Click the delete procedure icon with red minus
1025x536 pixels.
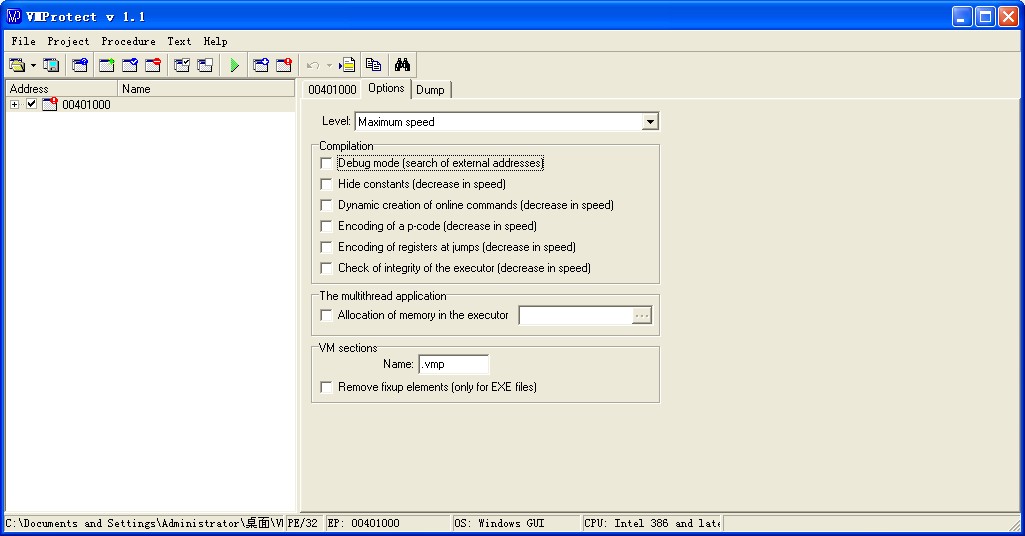pos(153,65)
